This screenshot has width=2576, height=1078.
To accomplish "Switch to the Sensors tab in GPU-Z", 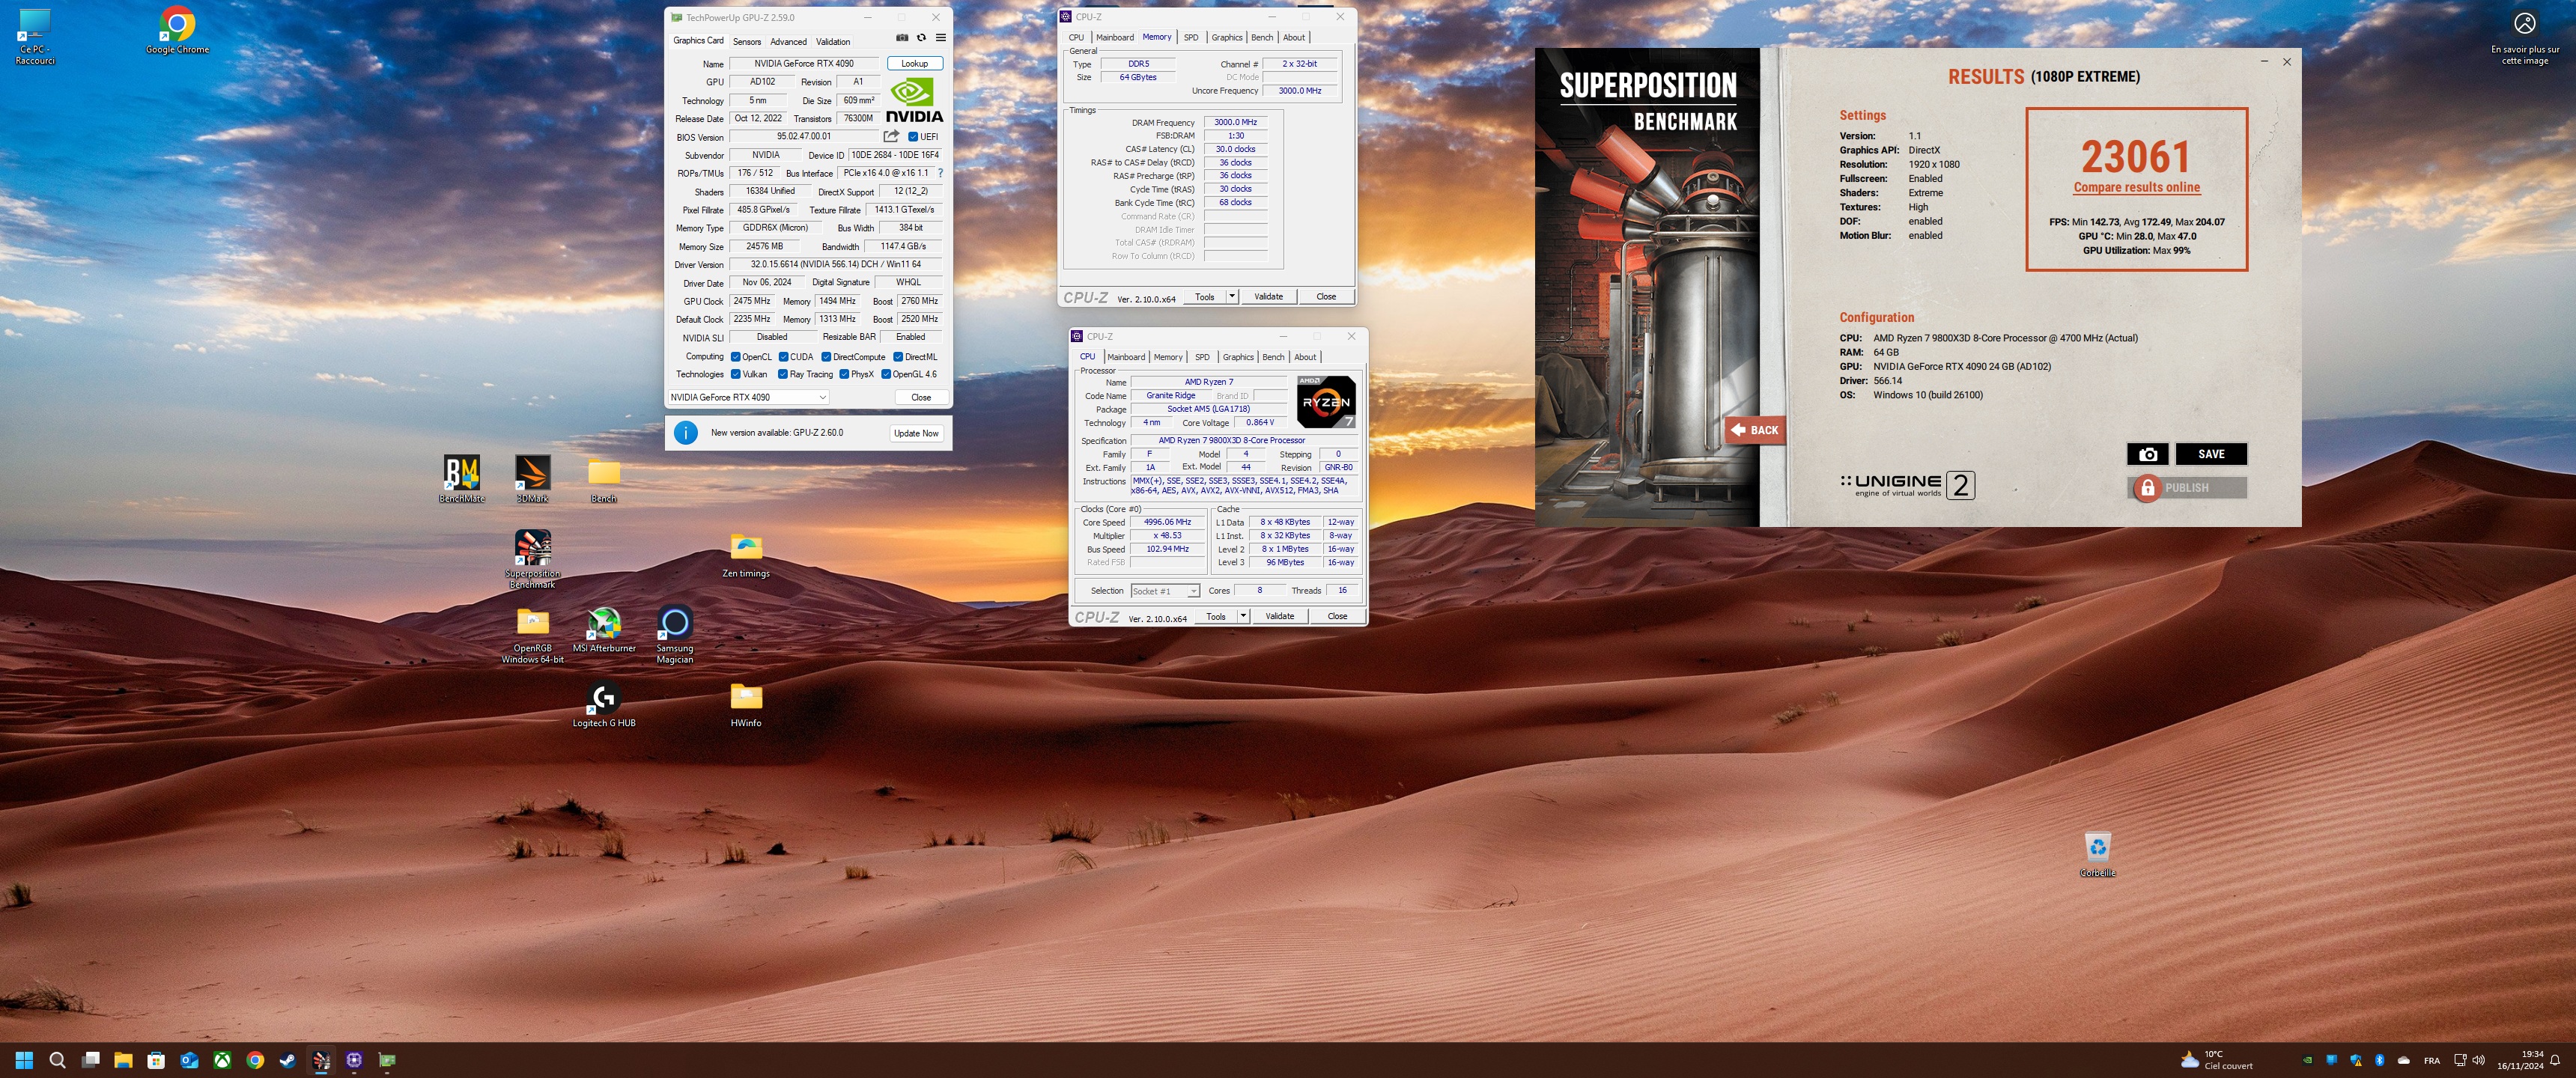I will coord(747,41).
